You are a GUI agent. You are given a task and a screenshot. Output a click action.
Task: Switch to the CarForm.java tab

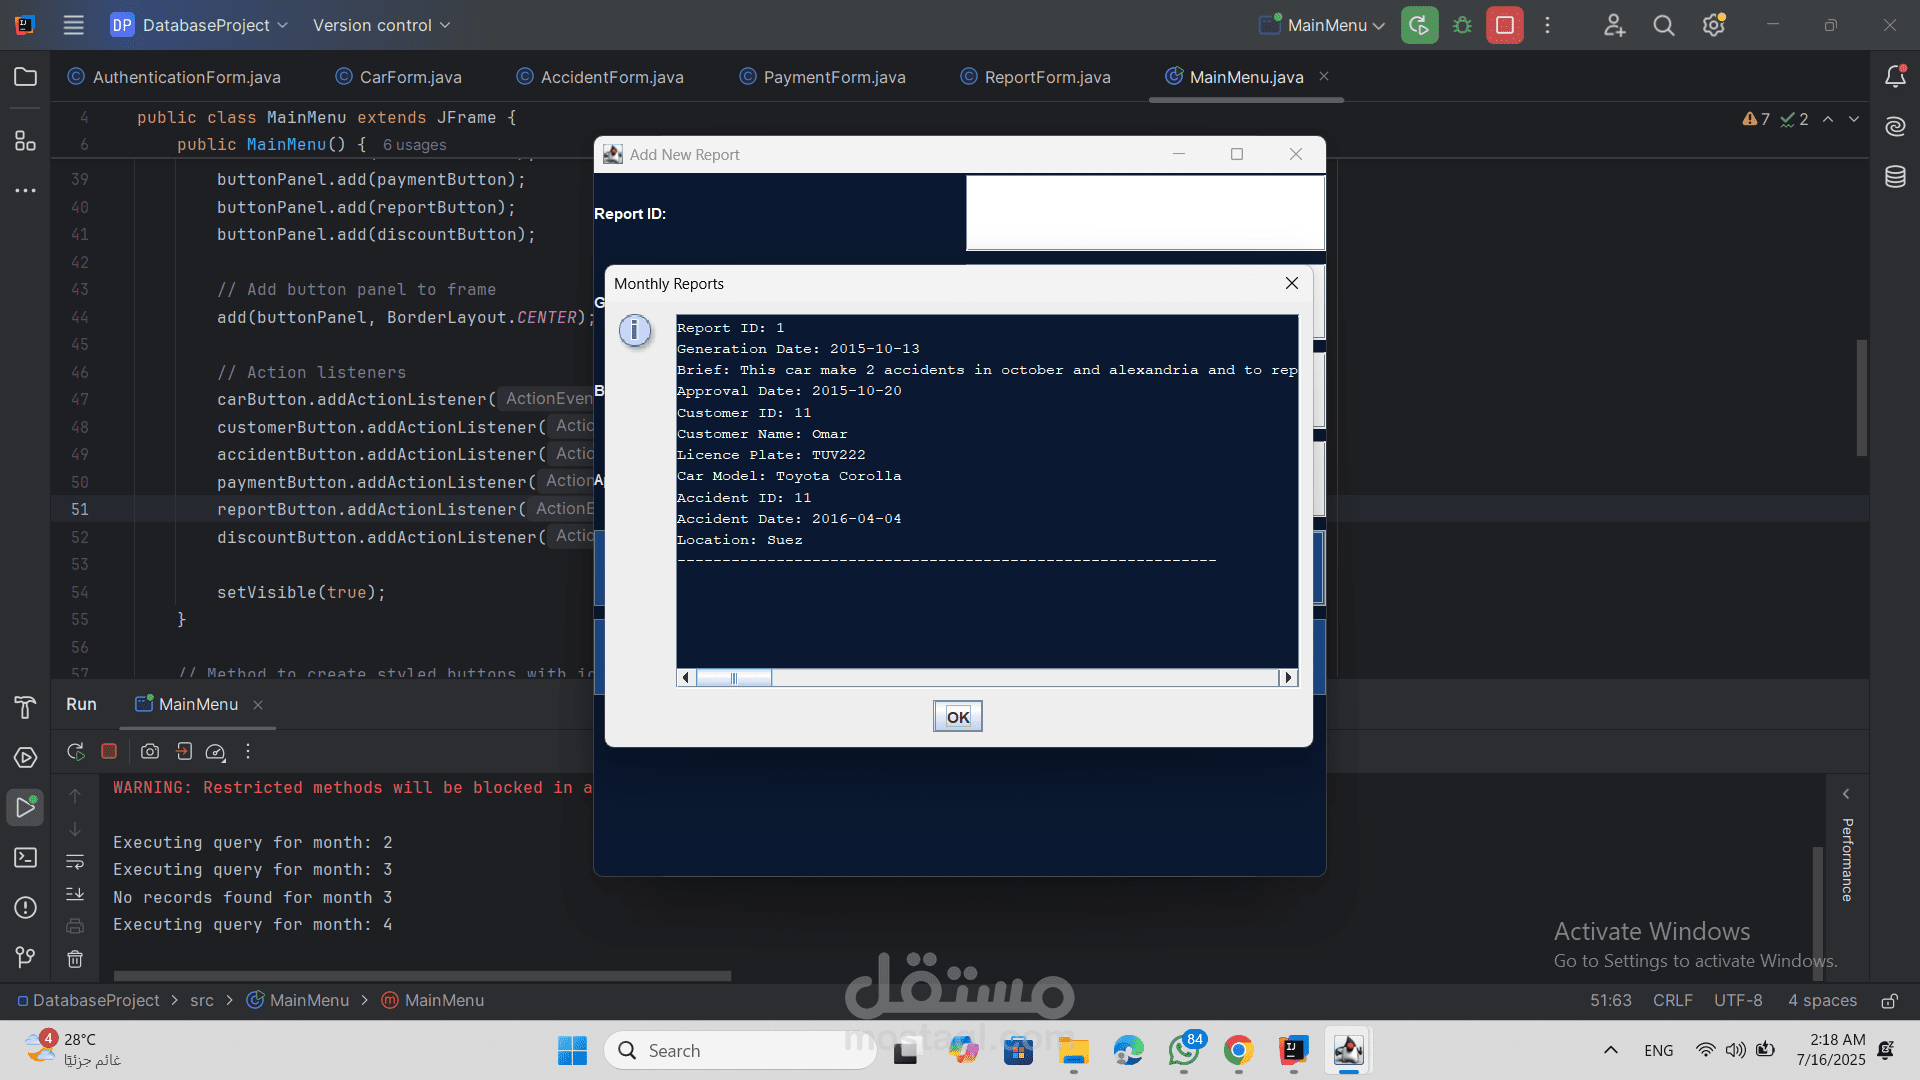410,77
